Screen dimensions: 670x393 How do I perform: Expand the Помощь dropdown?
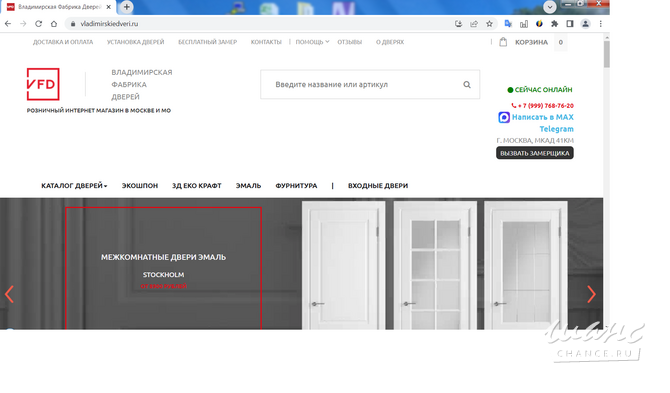tap(312, 42)
